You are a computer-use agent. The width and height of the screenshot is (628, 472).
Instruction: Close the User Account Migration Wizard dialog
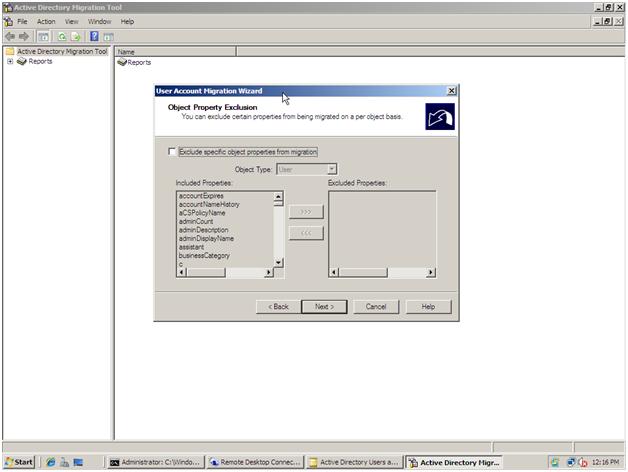tap(451, 91)
